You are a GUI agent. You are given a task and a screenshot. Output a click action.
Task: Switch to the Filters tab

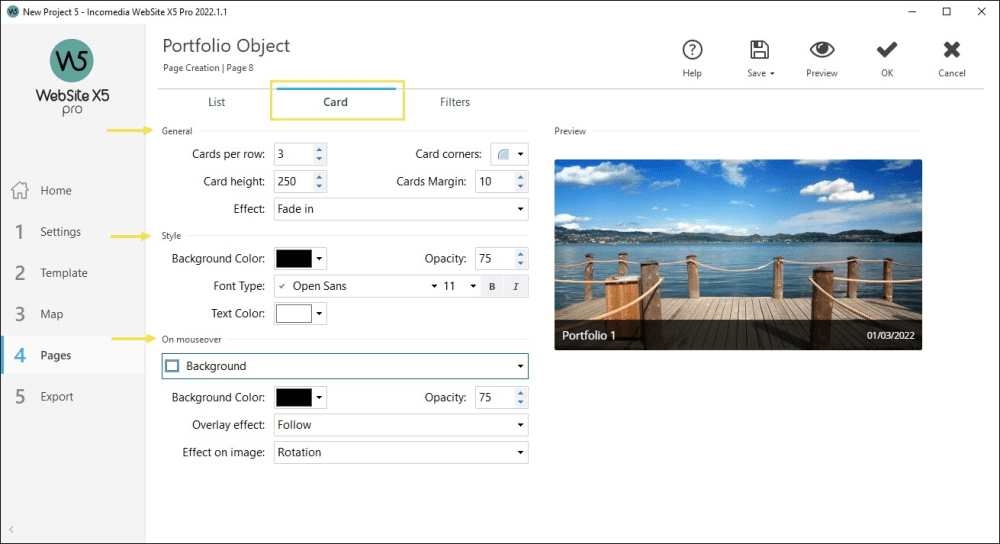pyautogui.click(x=454, y=102)
